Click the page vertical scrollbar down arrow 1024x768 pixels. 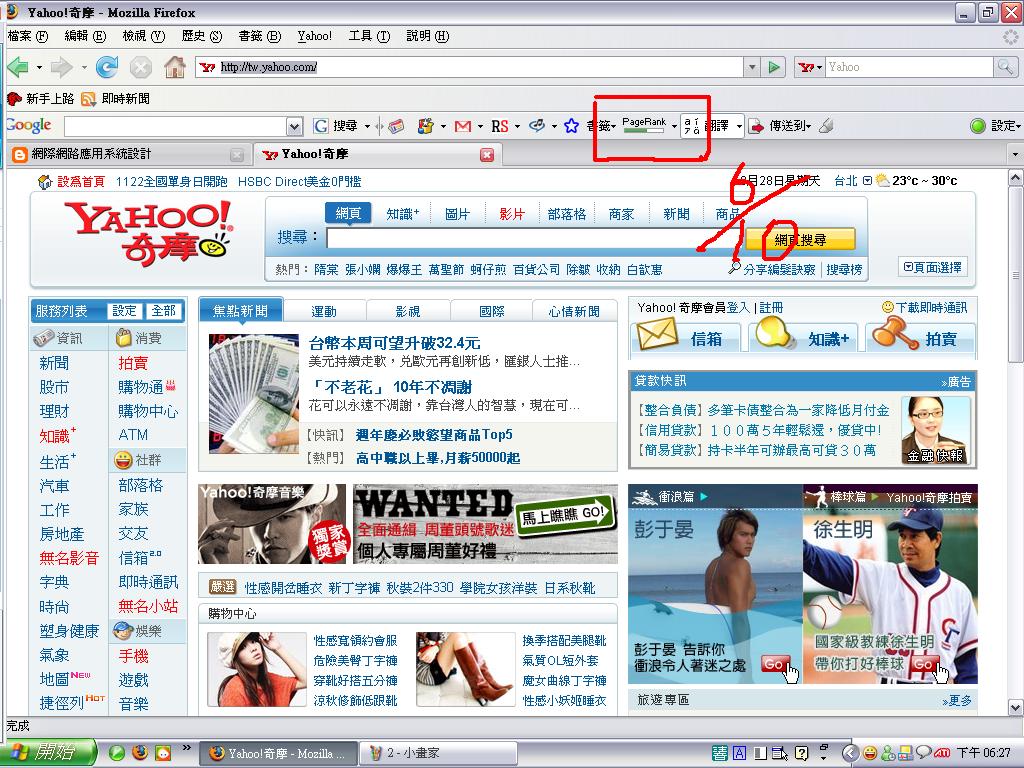click(1016, 707)
